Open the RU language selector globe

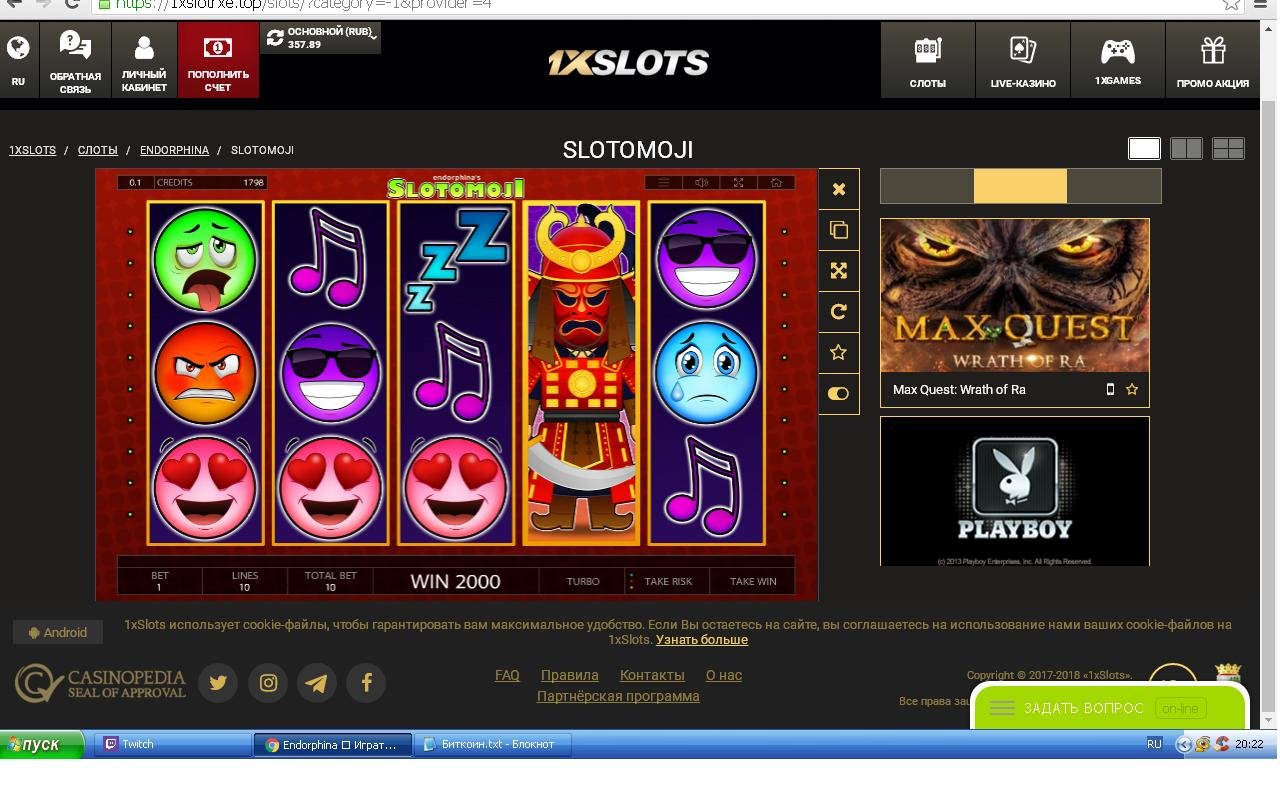coord(18,60)
